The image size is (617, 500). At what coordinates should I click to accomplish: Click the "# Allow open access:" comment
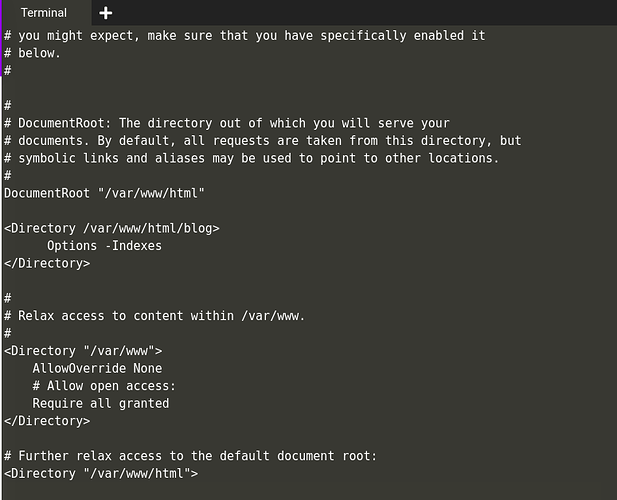coord(104,386)
